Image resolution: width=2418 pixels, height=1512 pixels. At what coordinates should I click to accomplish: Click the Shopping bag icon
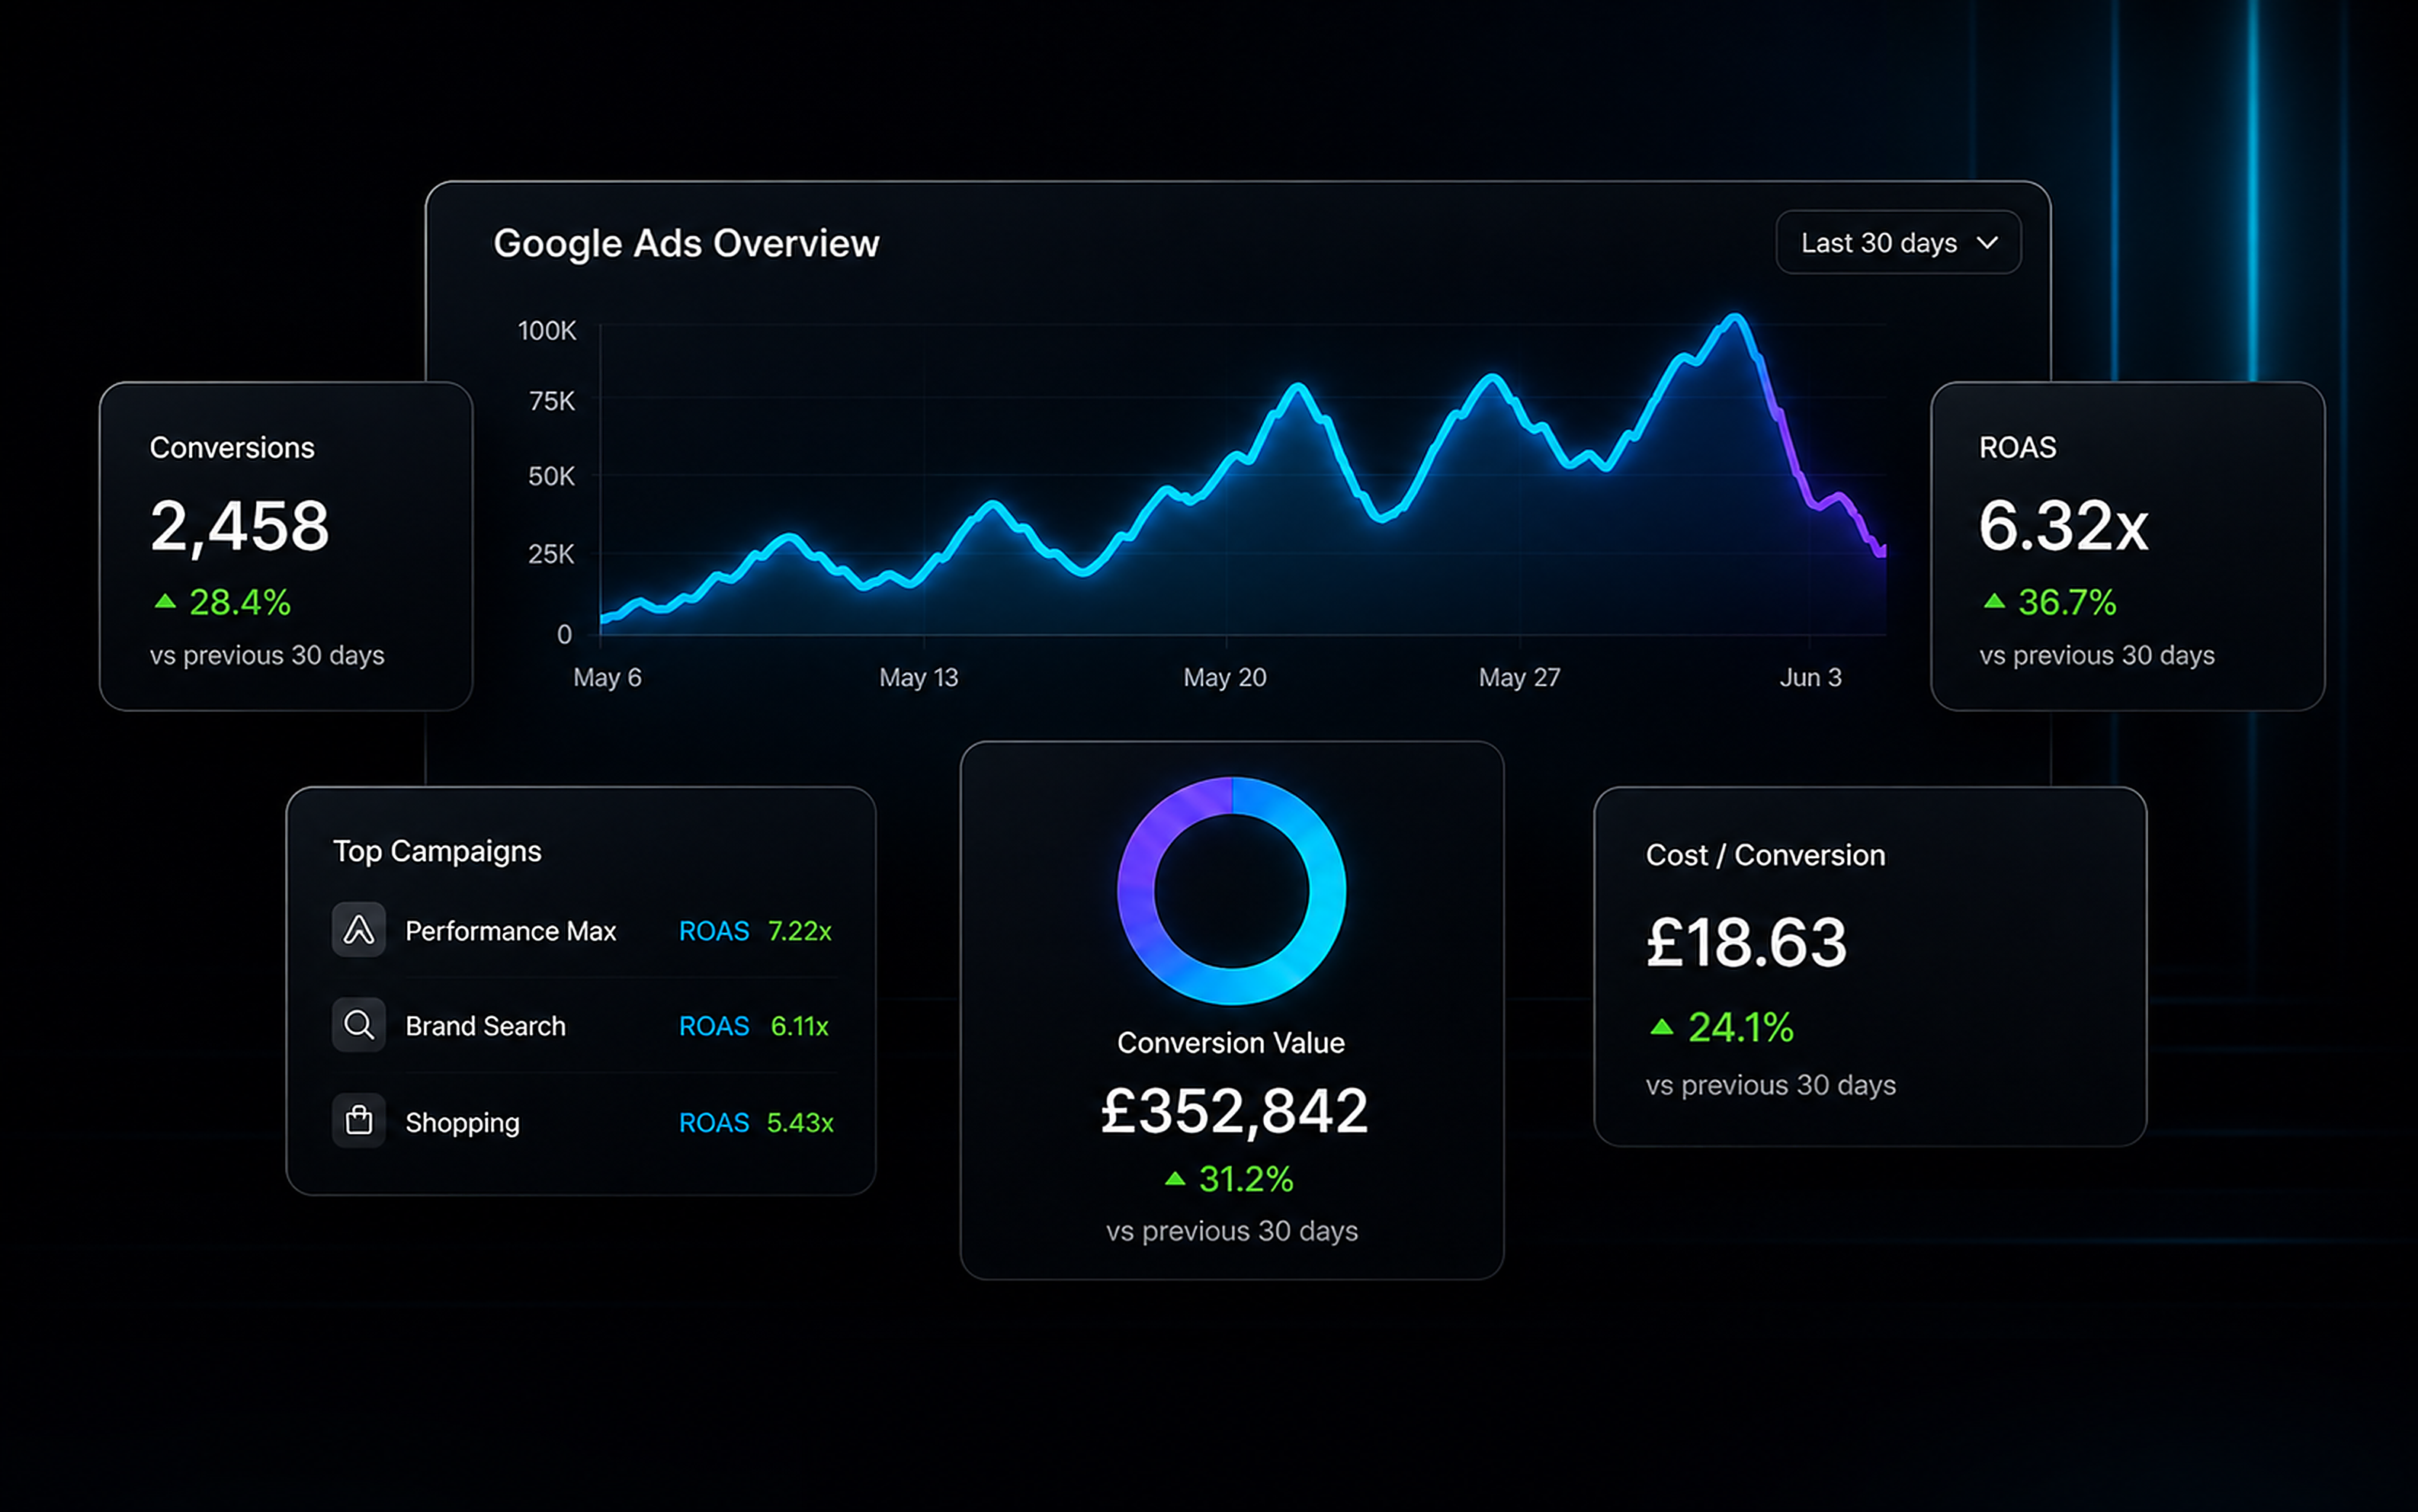[x=359, y=1120]
